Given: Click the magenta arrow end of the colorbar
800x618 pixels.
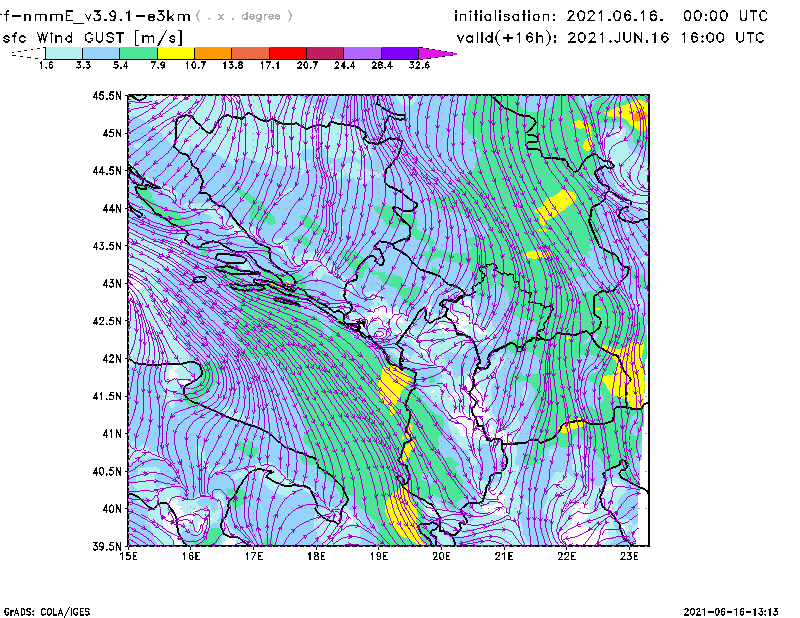Looking at the screenshot, I should [437, 53].
